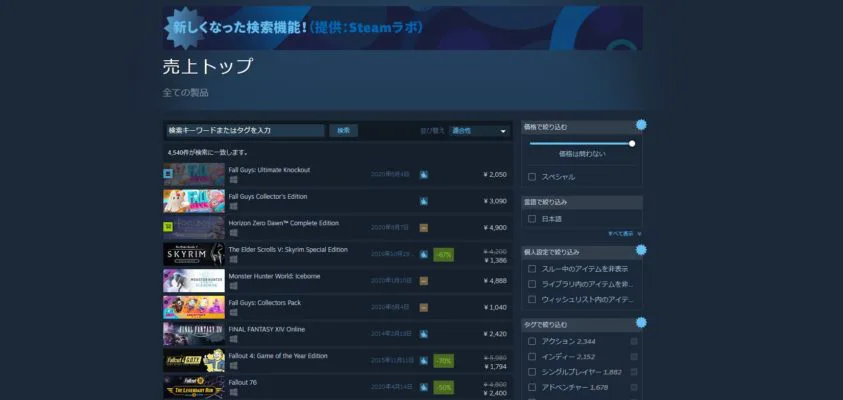The width and height of the screenshot is (843, 400).
Task: Click the -50% discount badge for Fallout 76
Action: 444,387
